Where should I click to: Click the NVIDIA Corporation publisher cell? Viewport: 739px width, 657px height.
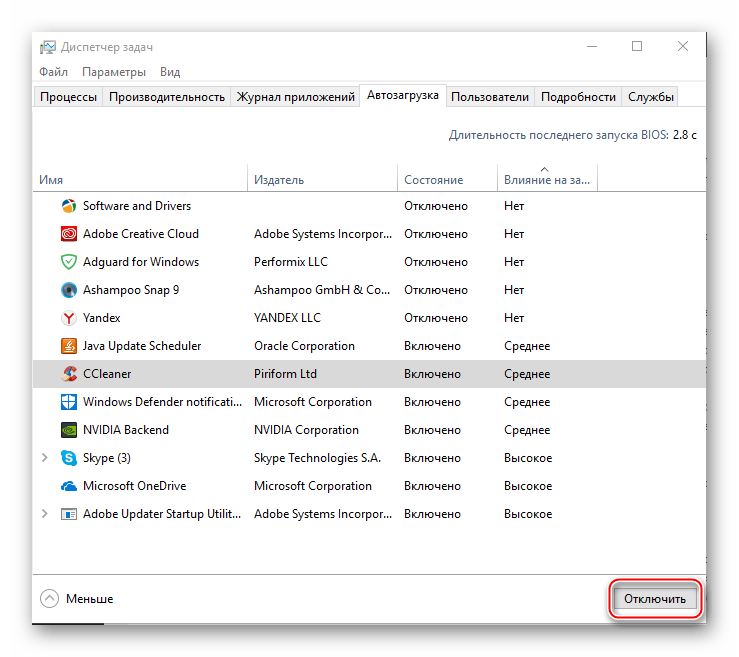click(x=306, y=430)
